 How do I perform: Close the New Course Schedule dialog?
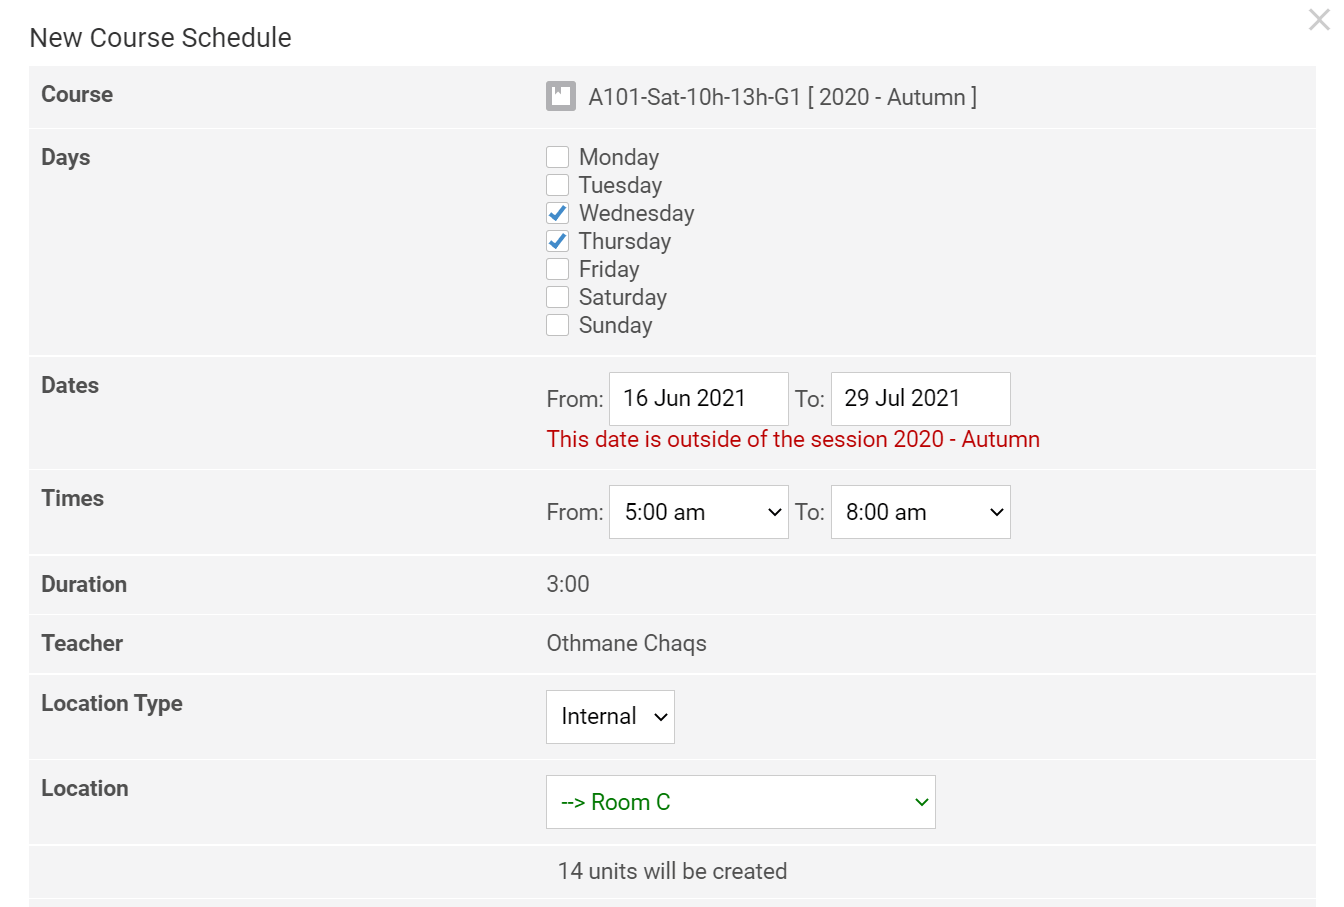[x=1319, y=20]
